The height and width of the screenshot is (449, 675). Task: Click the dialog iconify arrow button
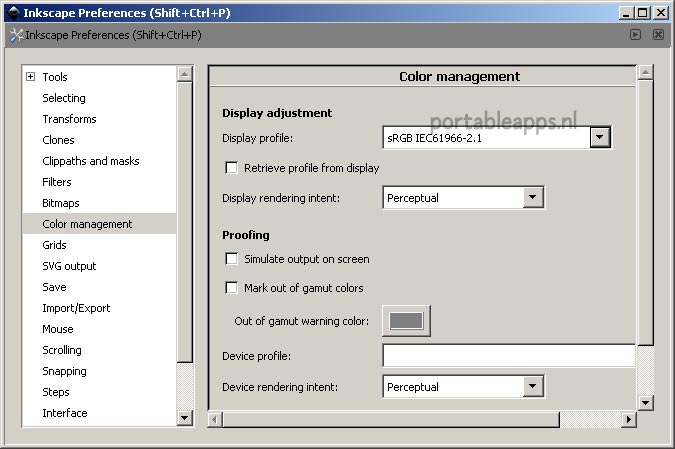(635, 34)
